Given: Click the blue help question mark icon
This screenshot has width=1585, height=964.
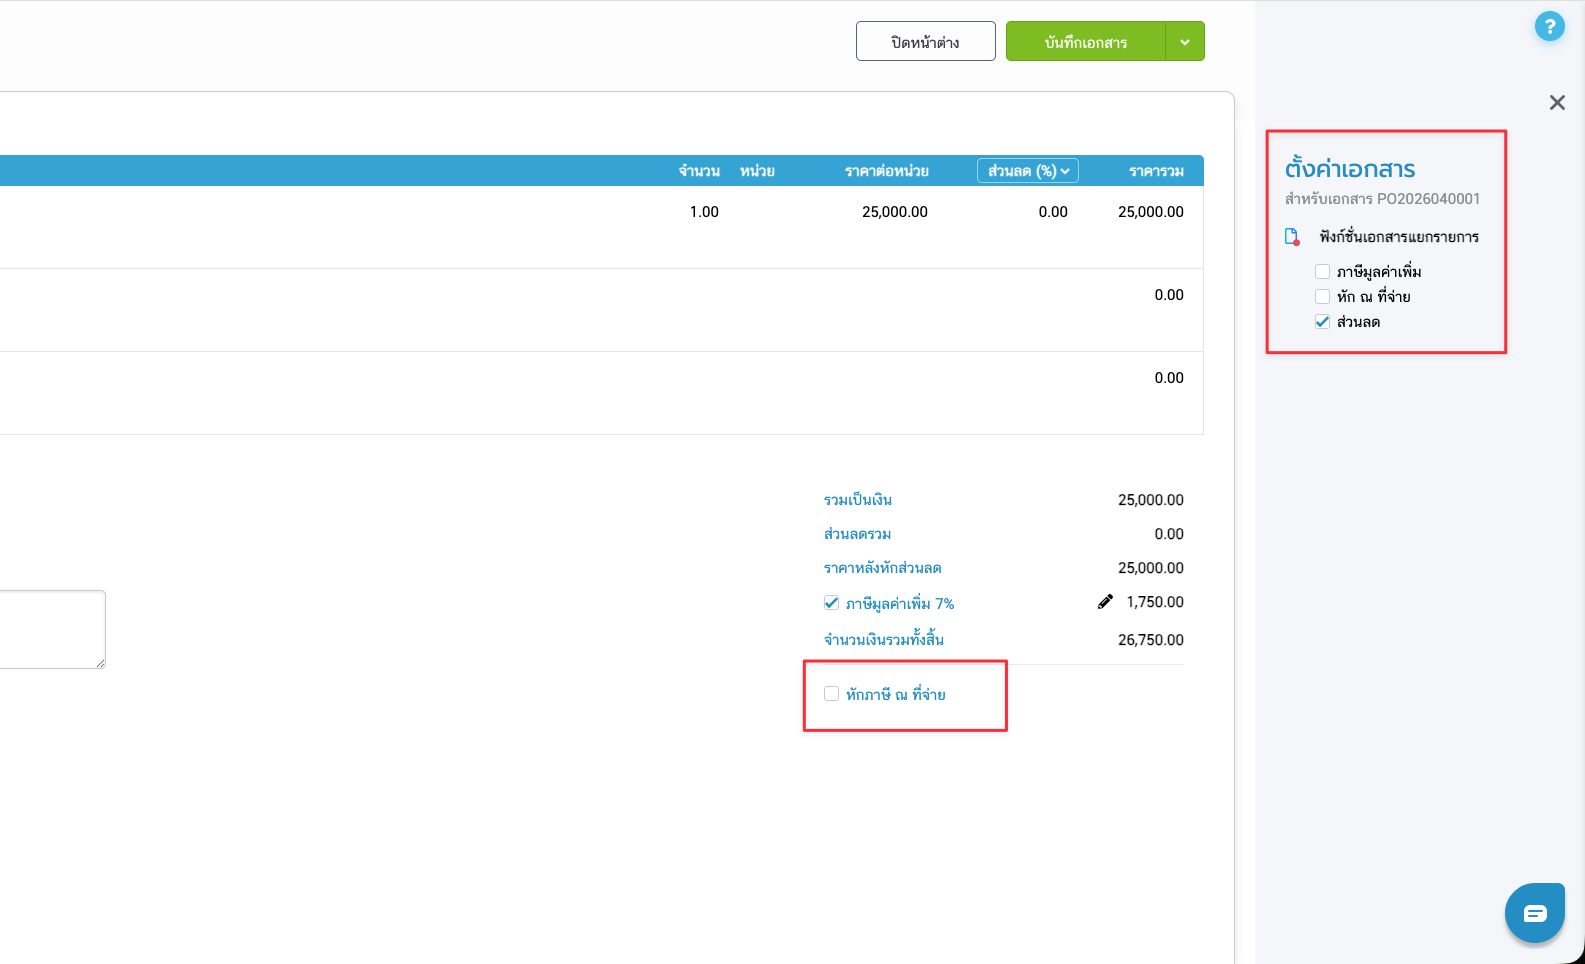Looking at the screenshot, I should (1549, 27).
